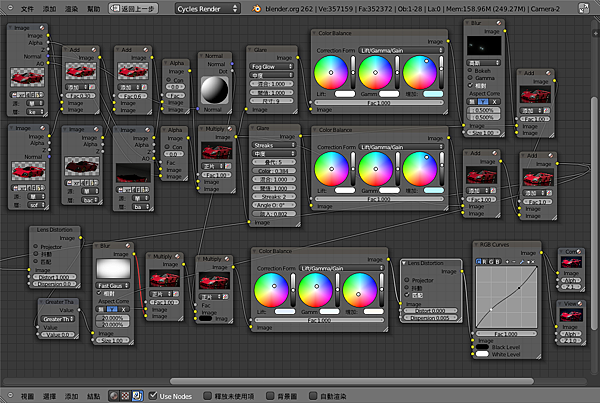Toggle preview icon on Fast Gauss Blur node

pos(128,246)
